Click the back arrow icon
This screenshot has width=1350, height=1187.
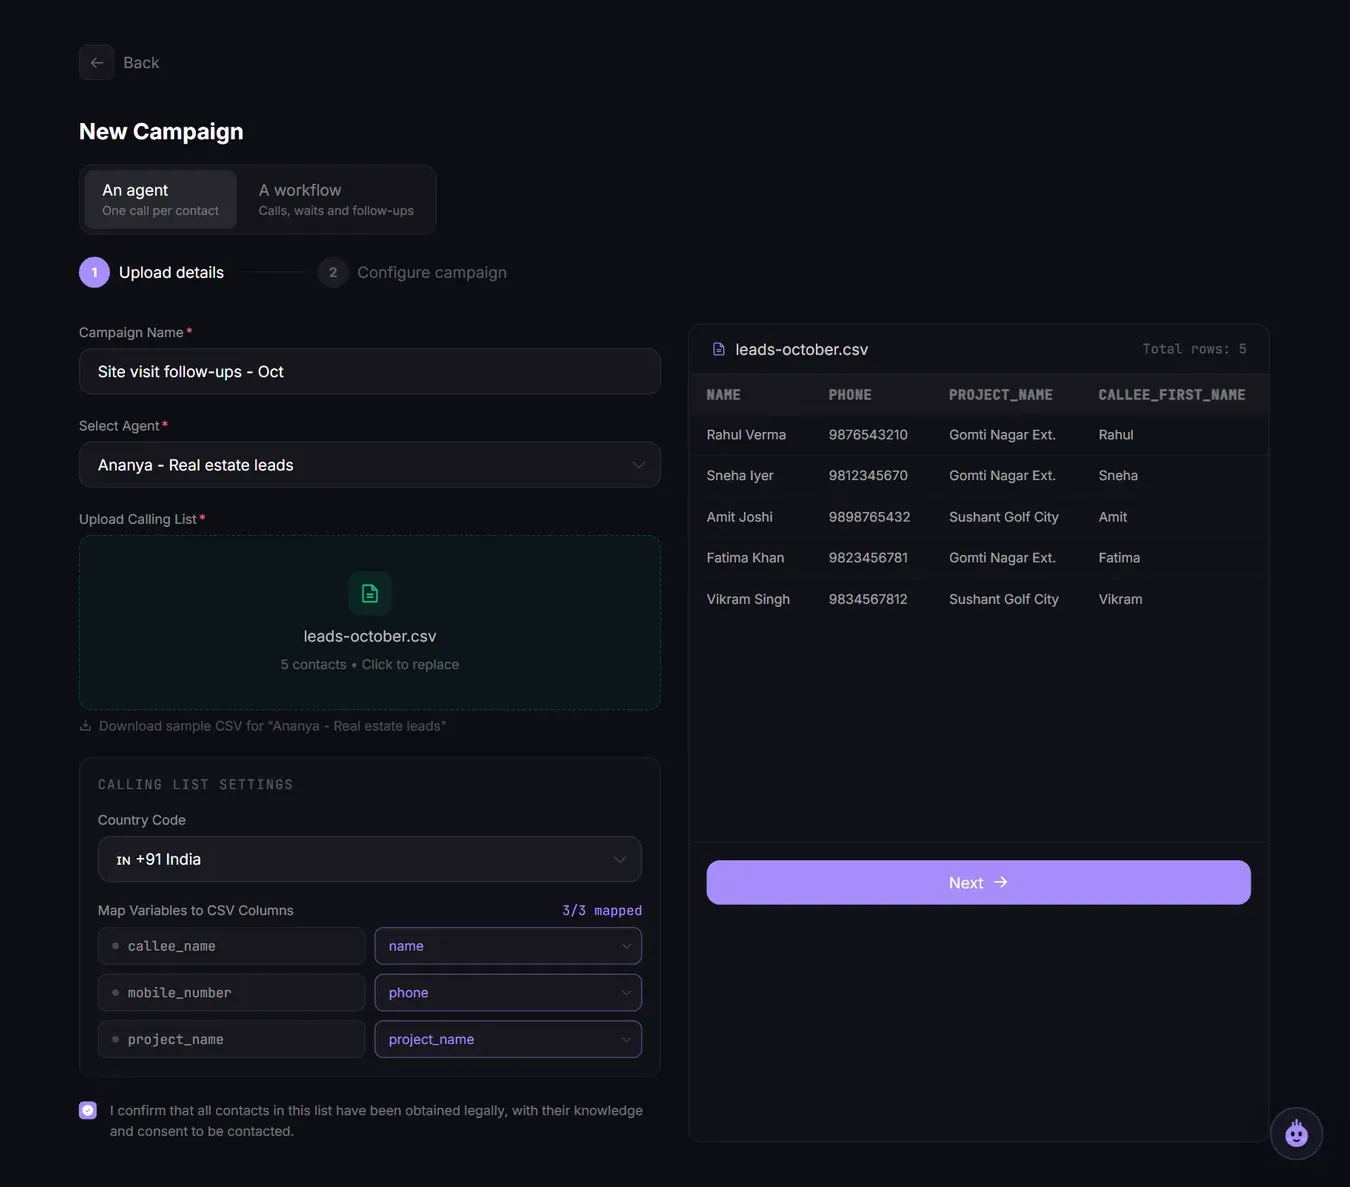(97, 62)
